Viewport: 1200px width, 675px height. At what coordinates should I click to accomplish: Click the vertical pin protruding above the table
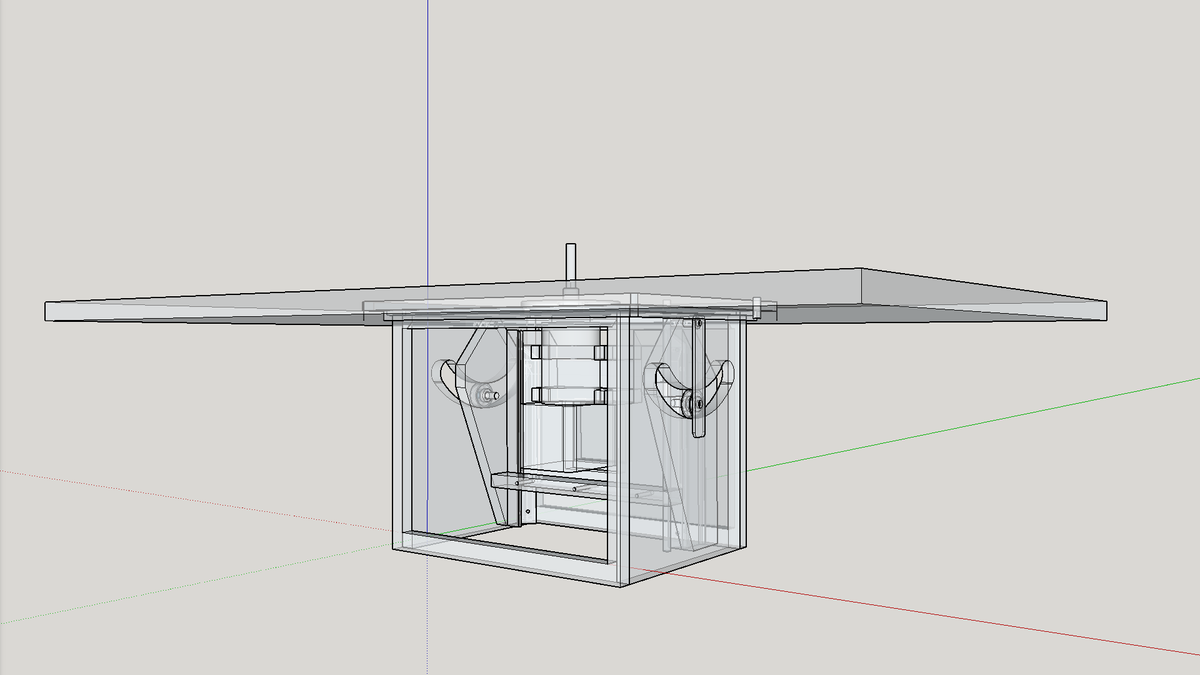click(571, 267)
